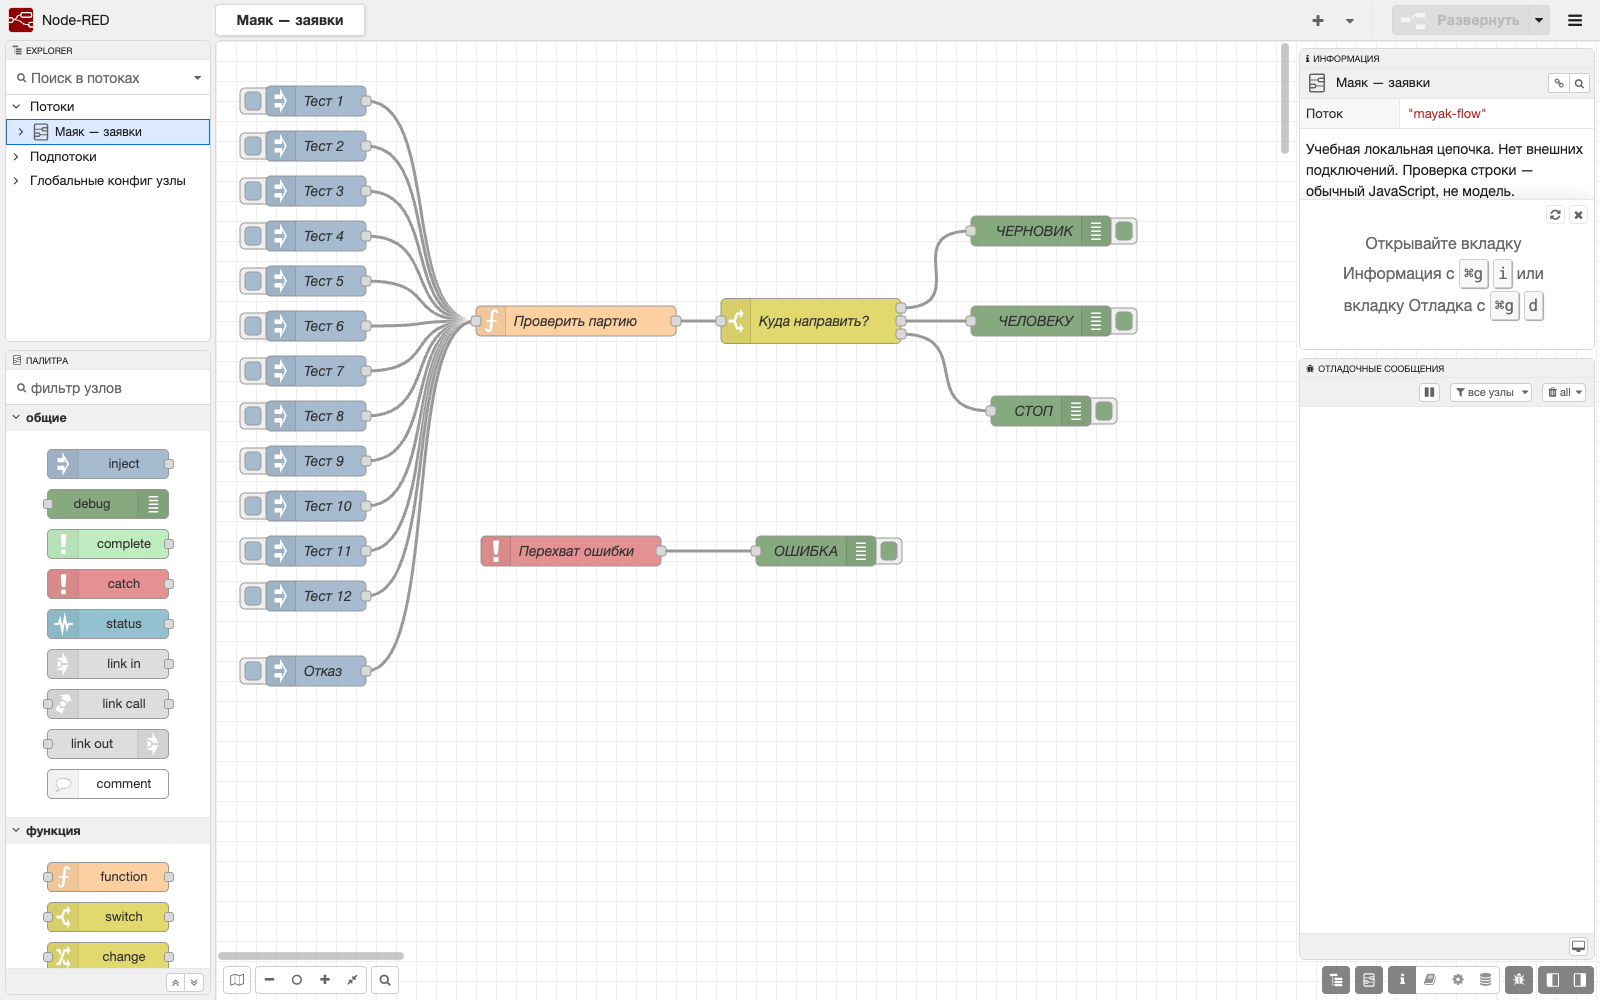This screenshot has width=1600, height=1000.
Task: Open the deploy options dropdown arrow
Action: coord(1539,20)
